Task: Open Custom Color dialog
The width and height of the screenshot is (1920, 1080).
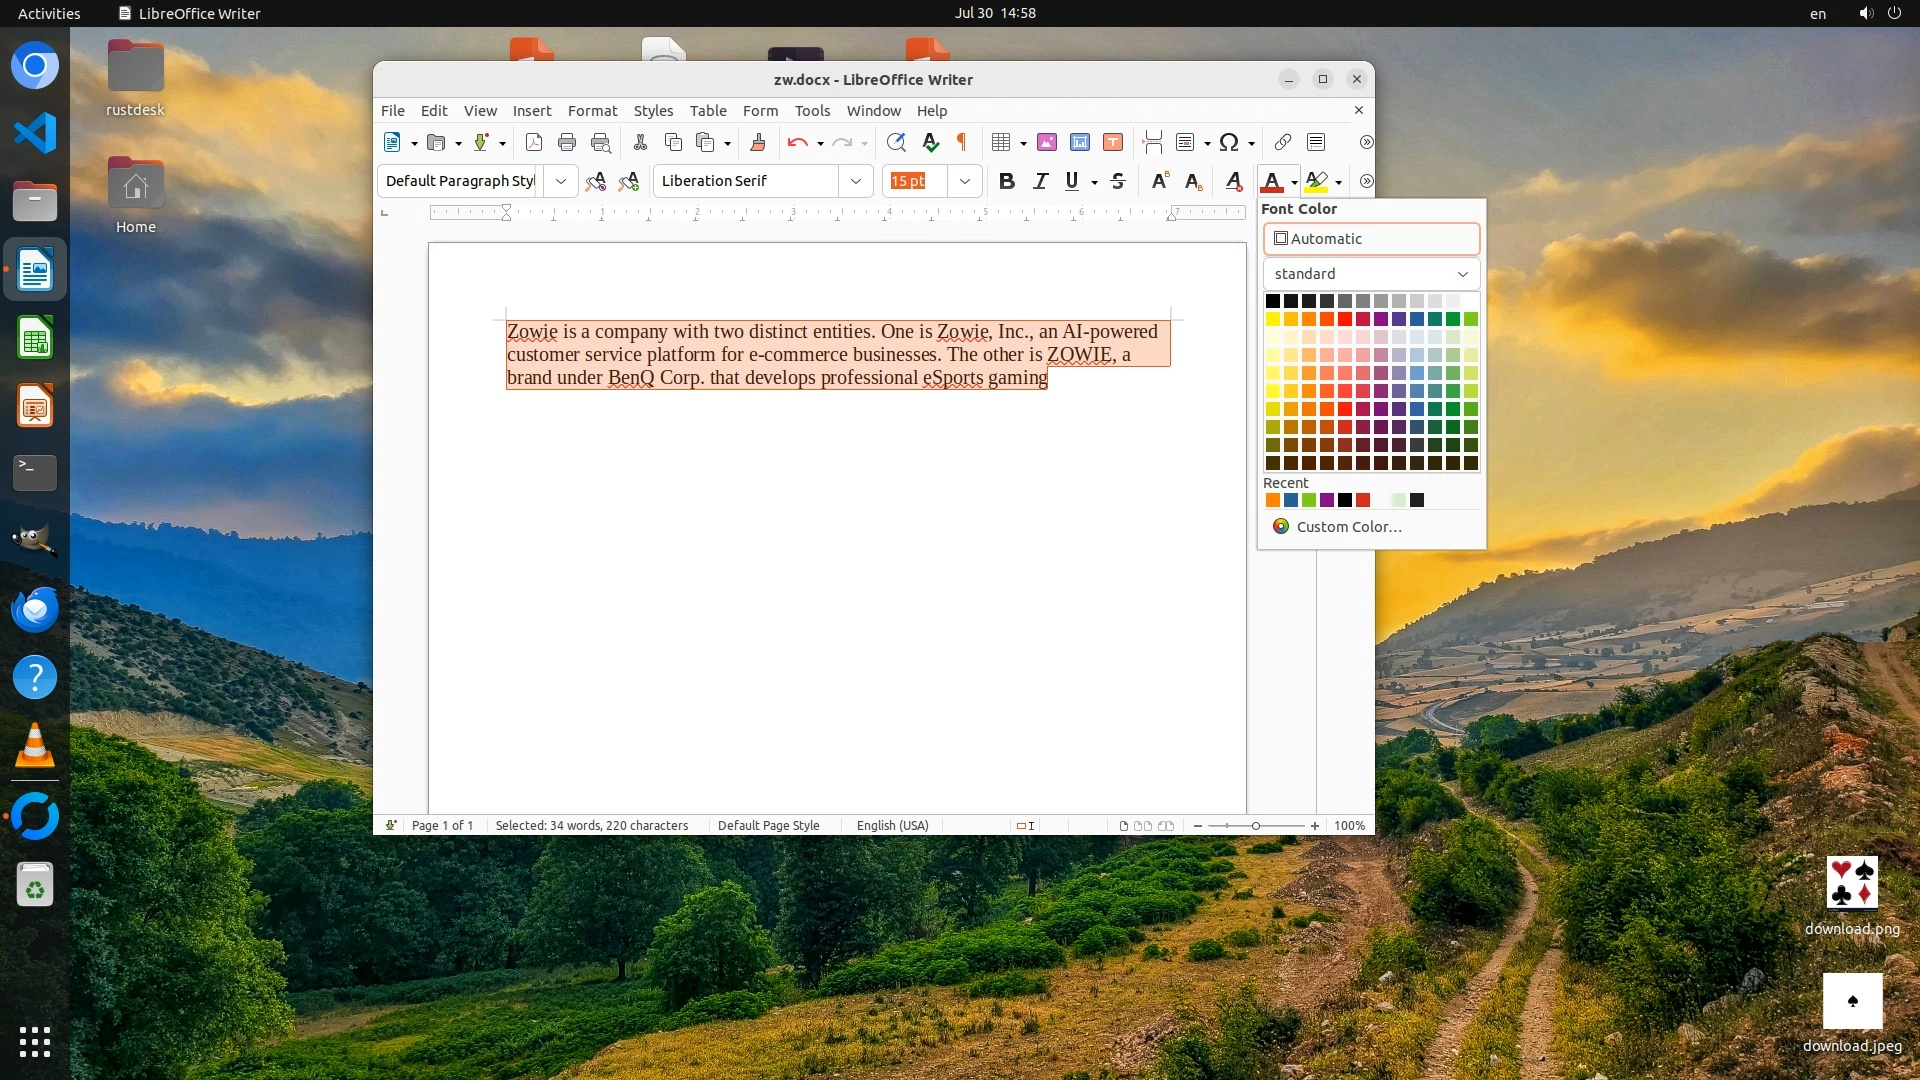Action: (x=1348, y=527)
